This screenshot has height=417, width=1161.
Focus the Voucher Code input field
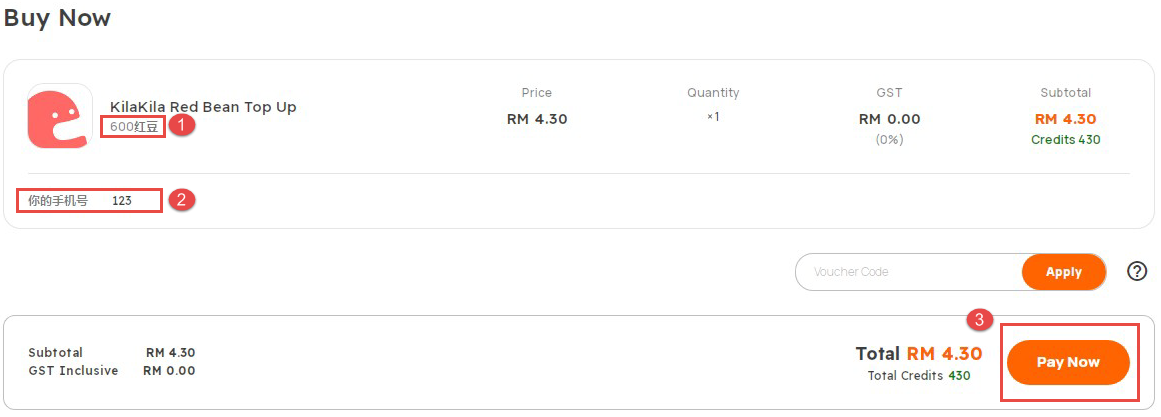(x=909, y=272)
